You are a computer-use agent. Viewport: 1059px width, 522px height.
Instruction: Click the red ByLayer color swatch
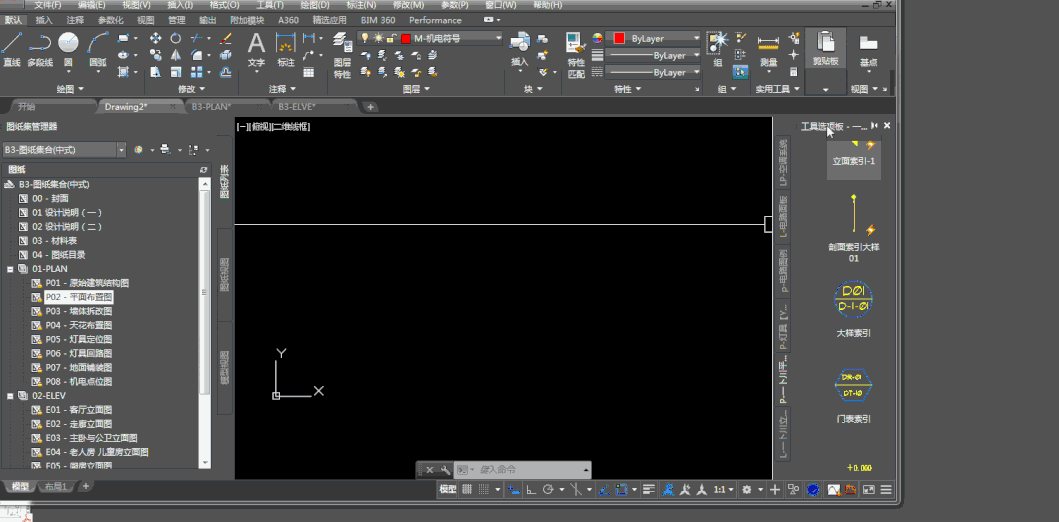point(619,38)
